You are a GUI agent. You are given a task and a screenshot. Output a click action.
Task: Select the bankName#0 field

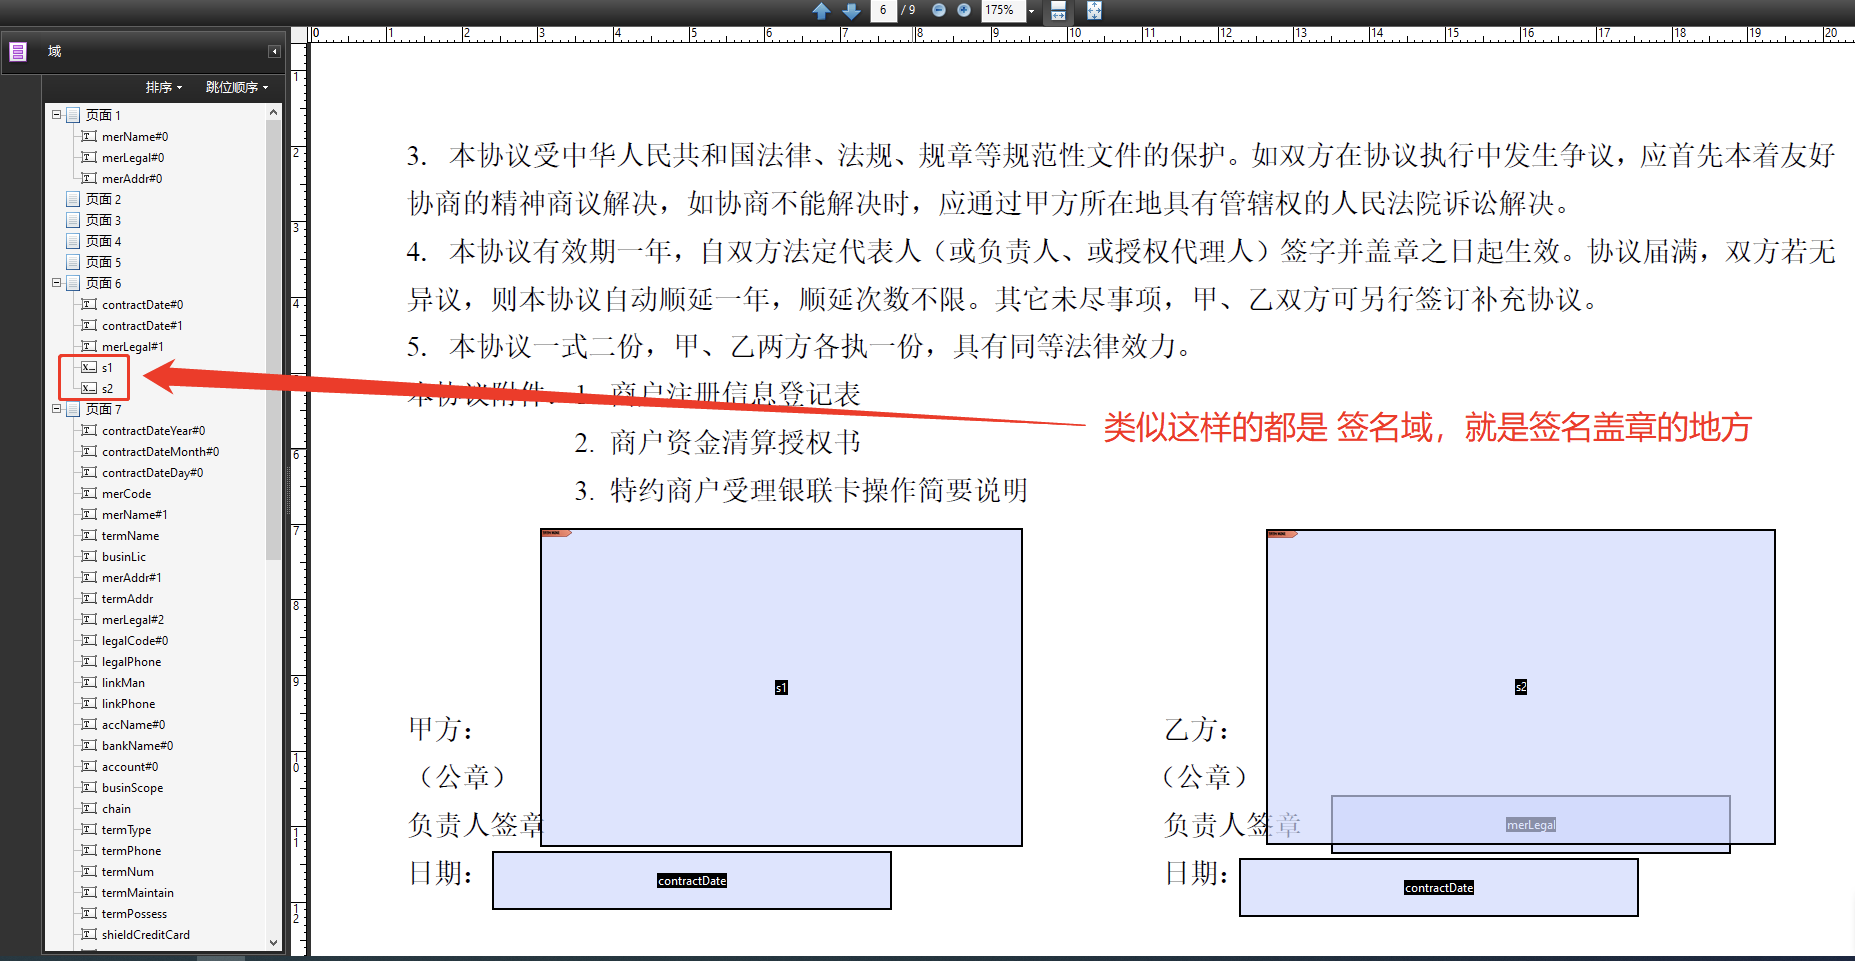click(x=137, y=746)
